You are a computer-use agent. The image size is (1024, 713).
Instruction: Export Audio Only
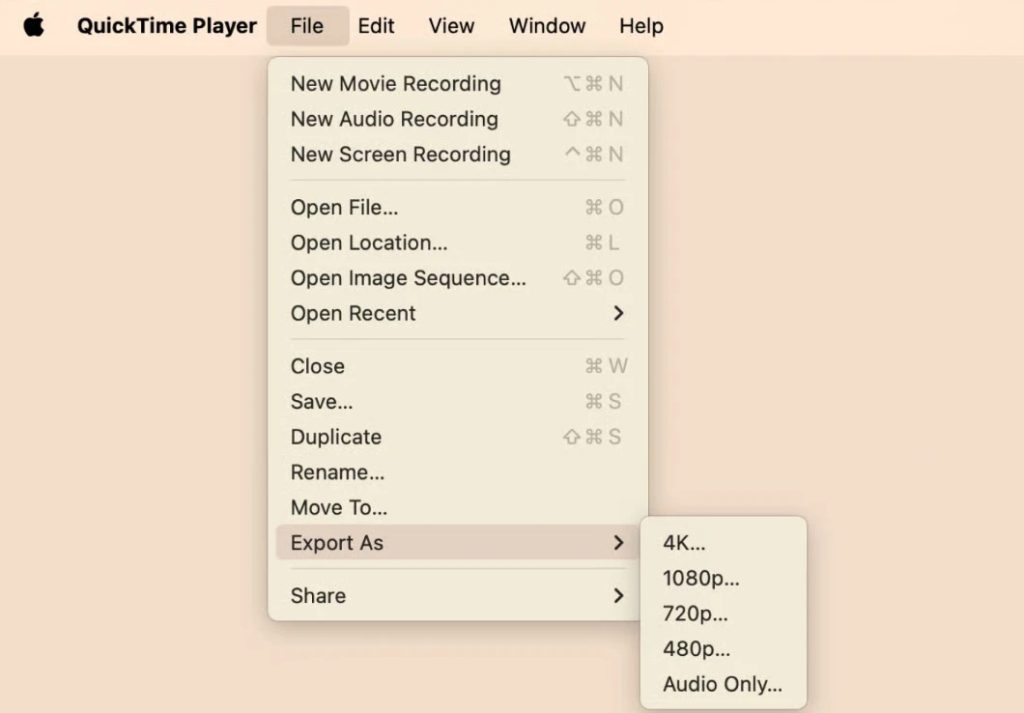(x=722, y=684)
